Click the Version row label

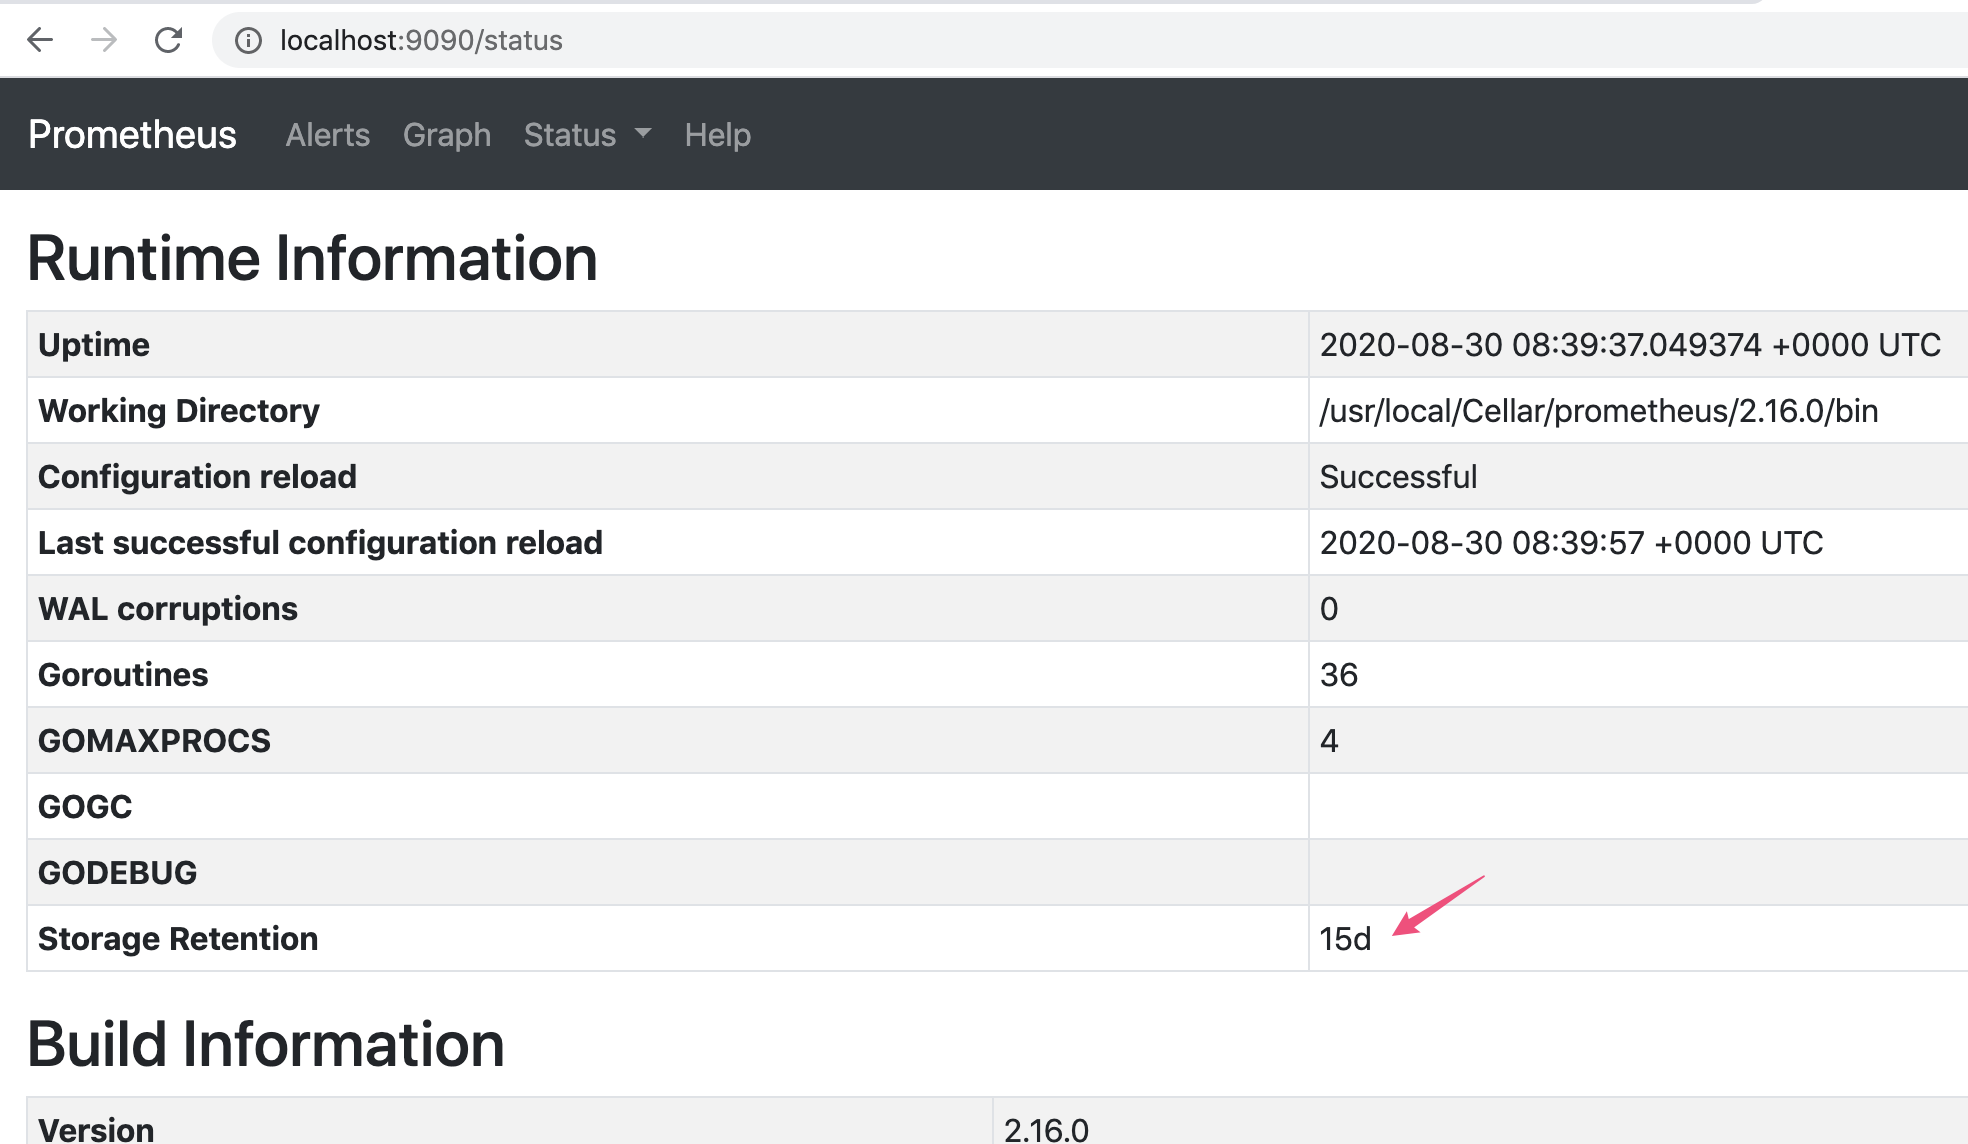[x=96, y=1129]
